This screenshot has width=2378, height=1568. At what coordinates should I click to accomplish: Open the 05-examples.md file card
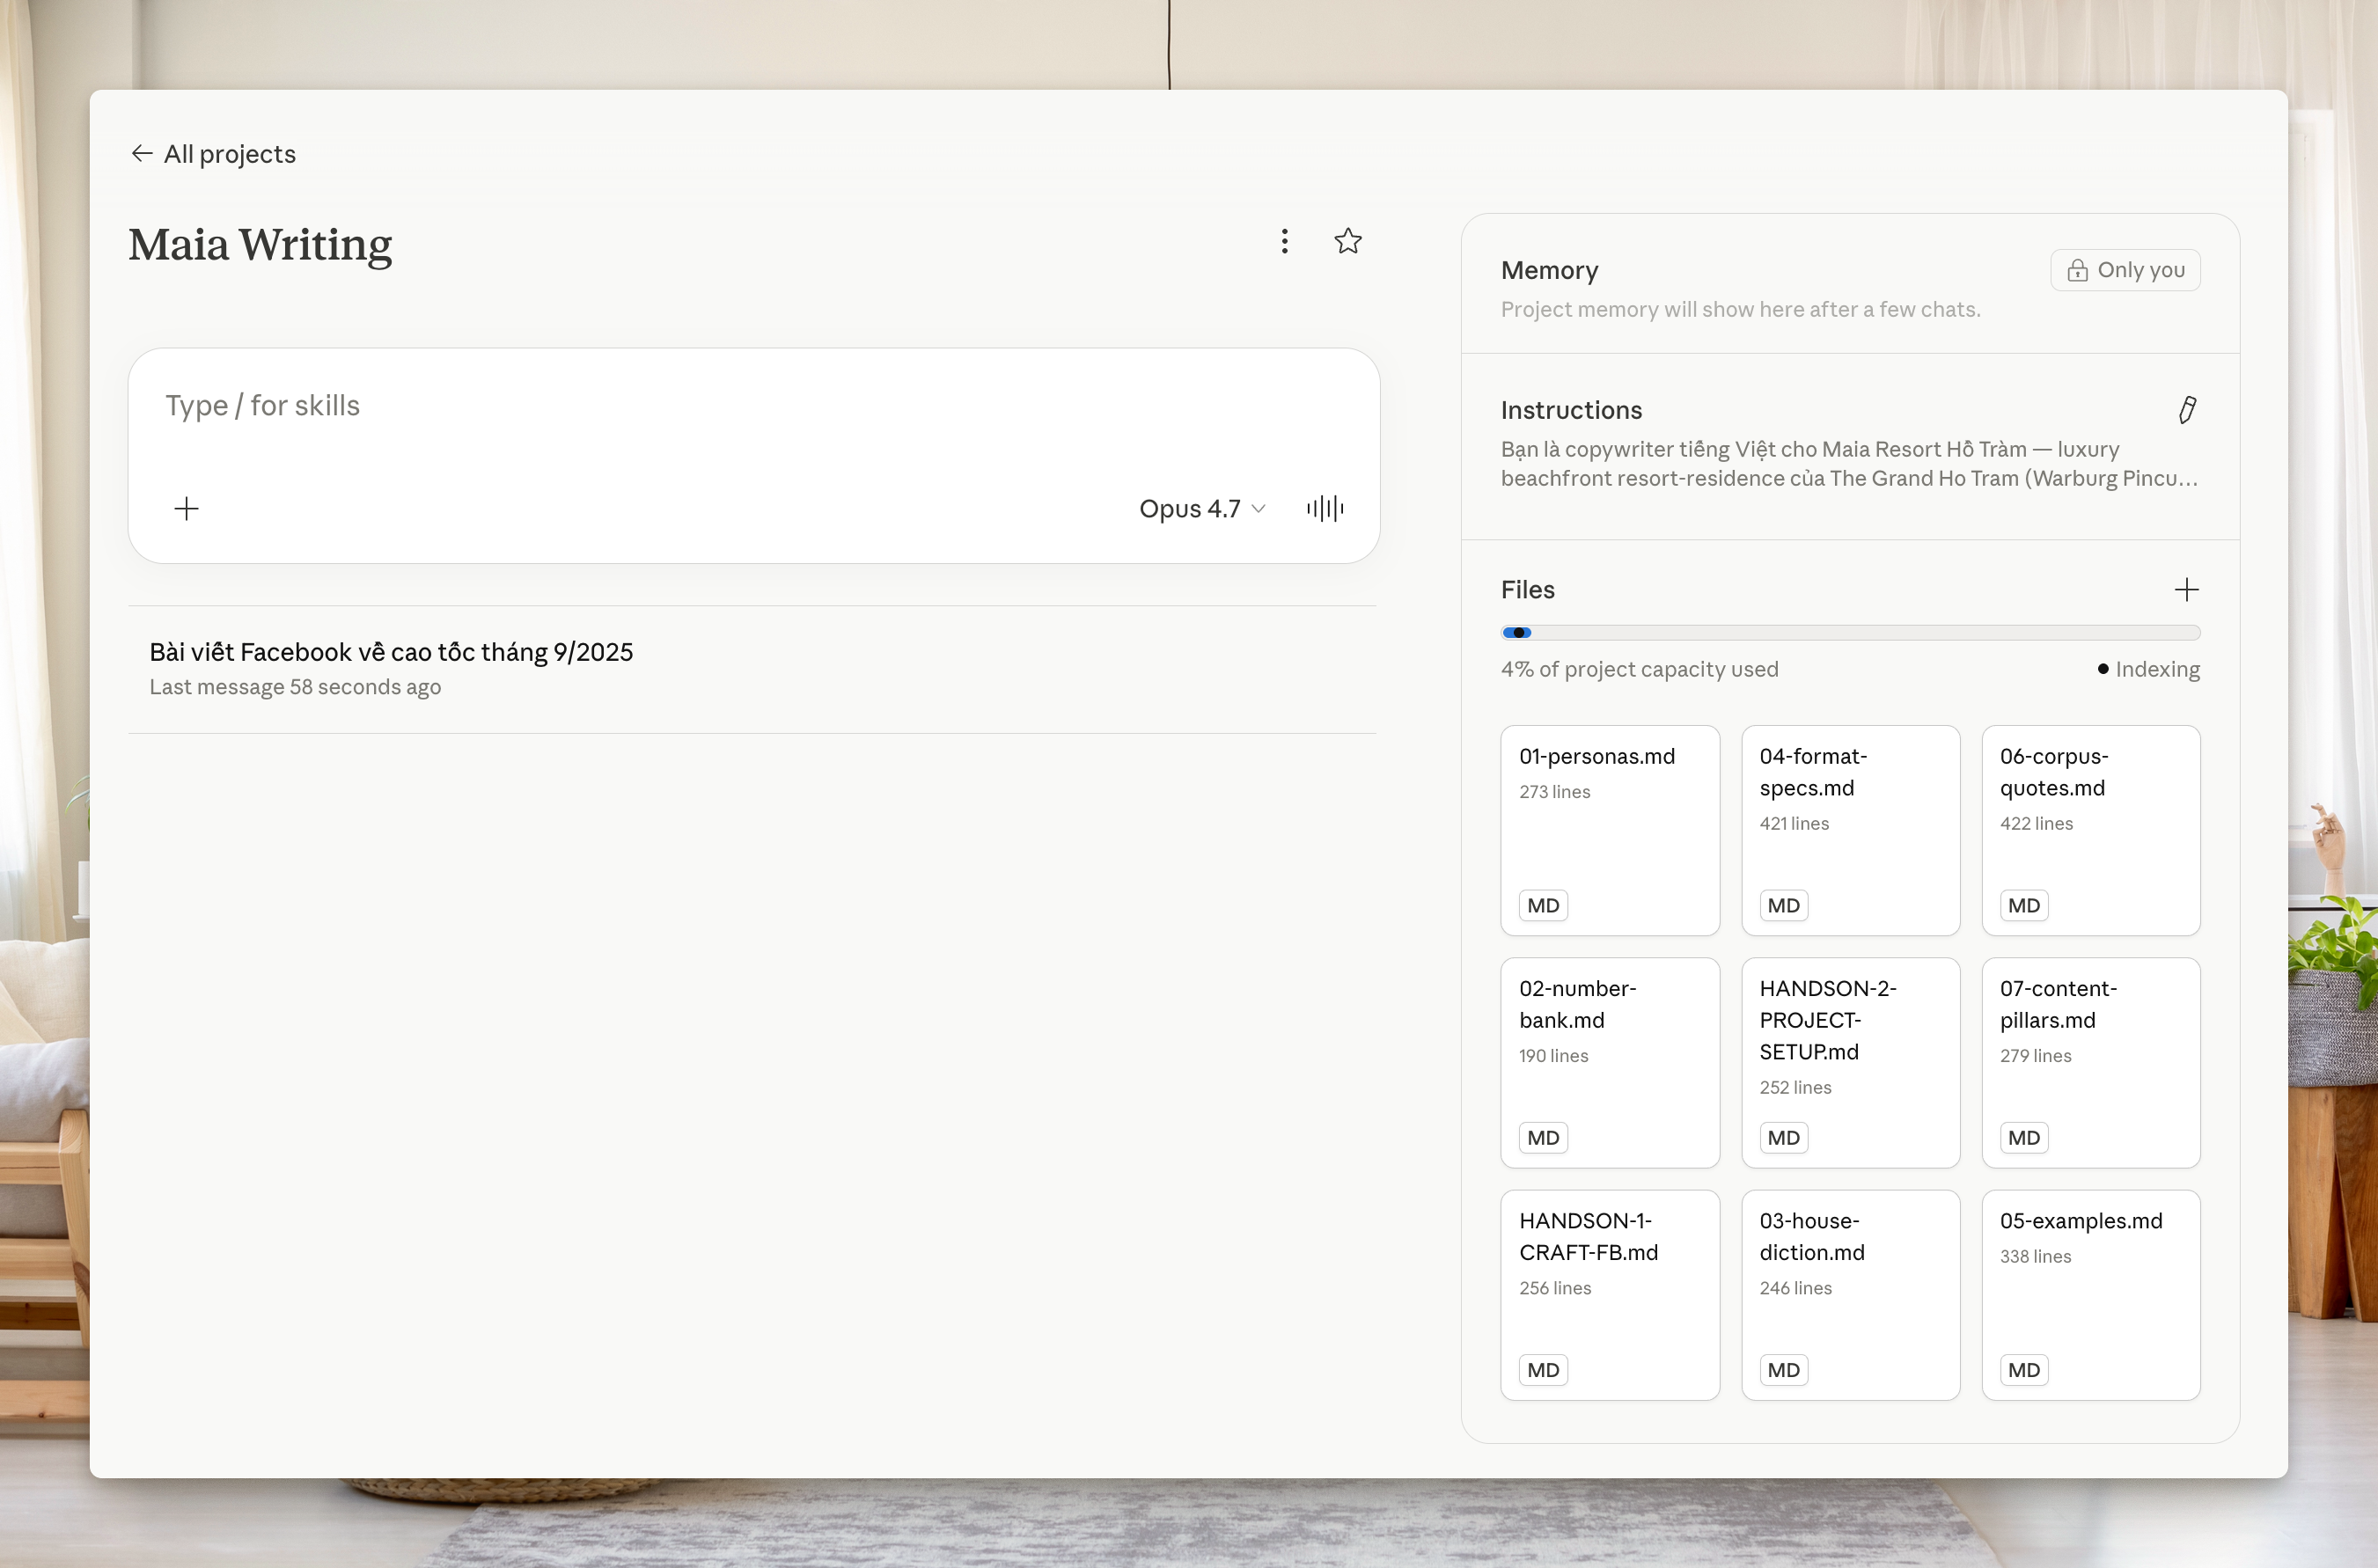pos(2091,1294)
